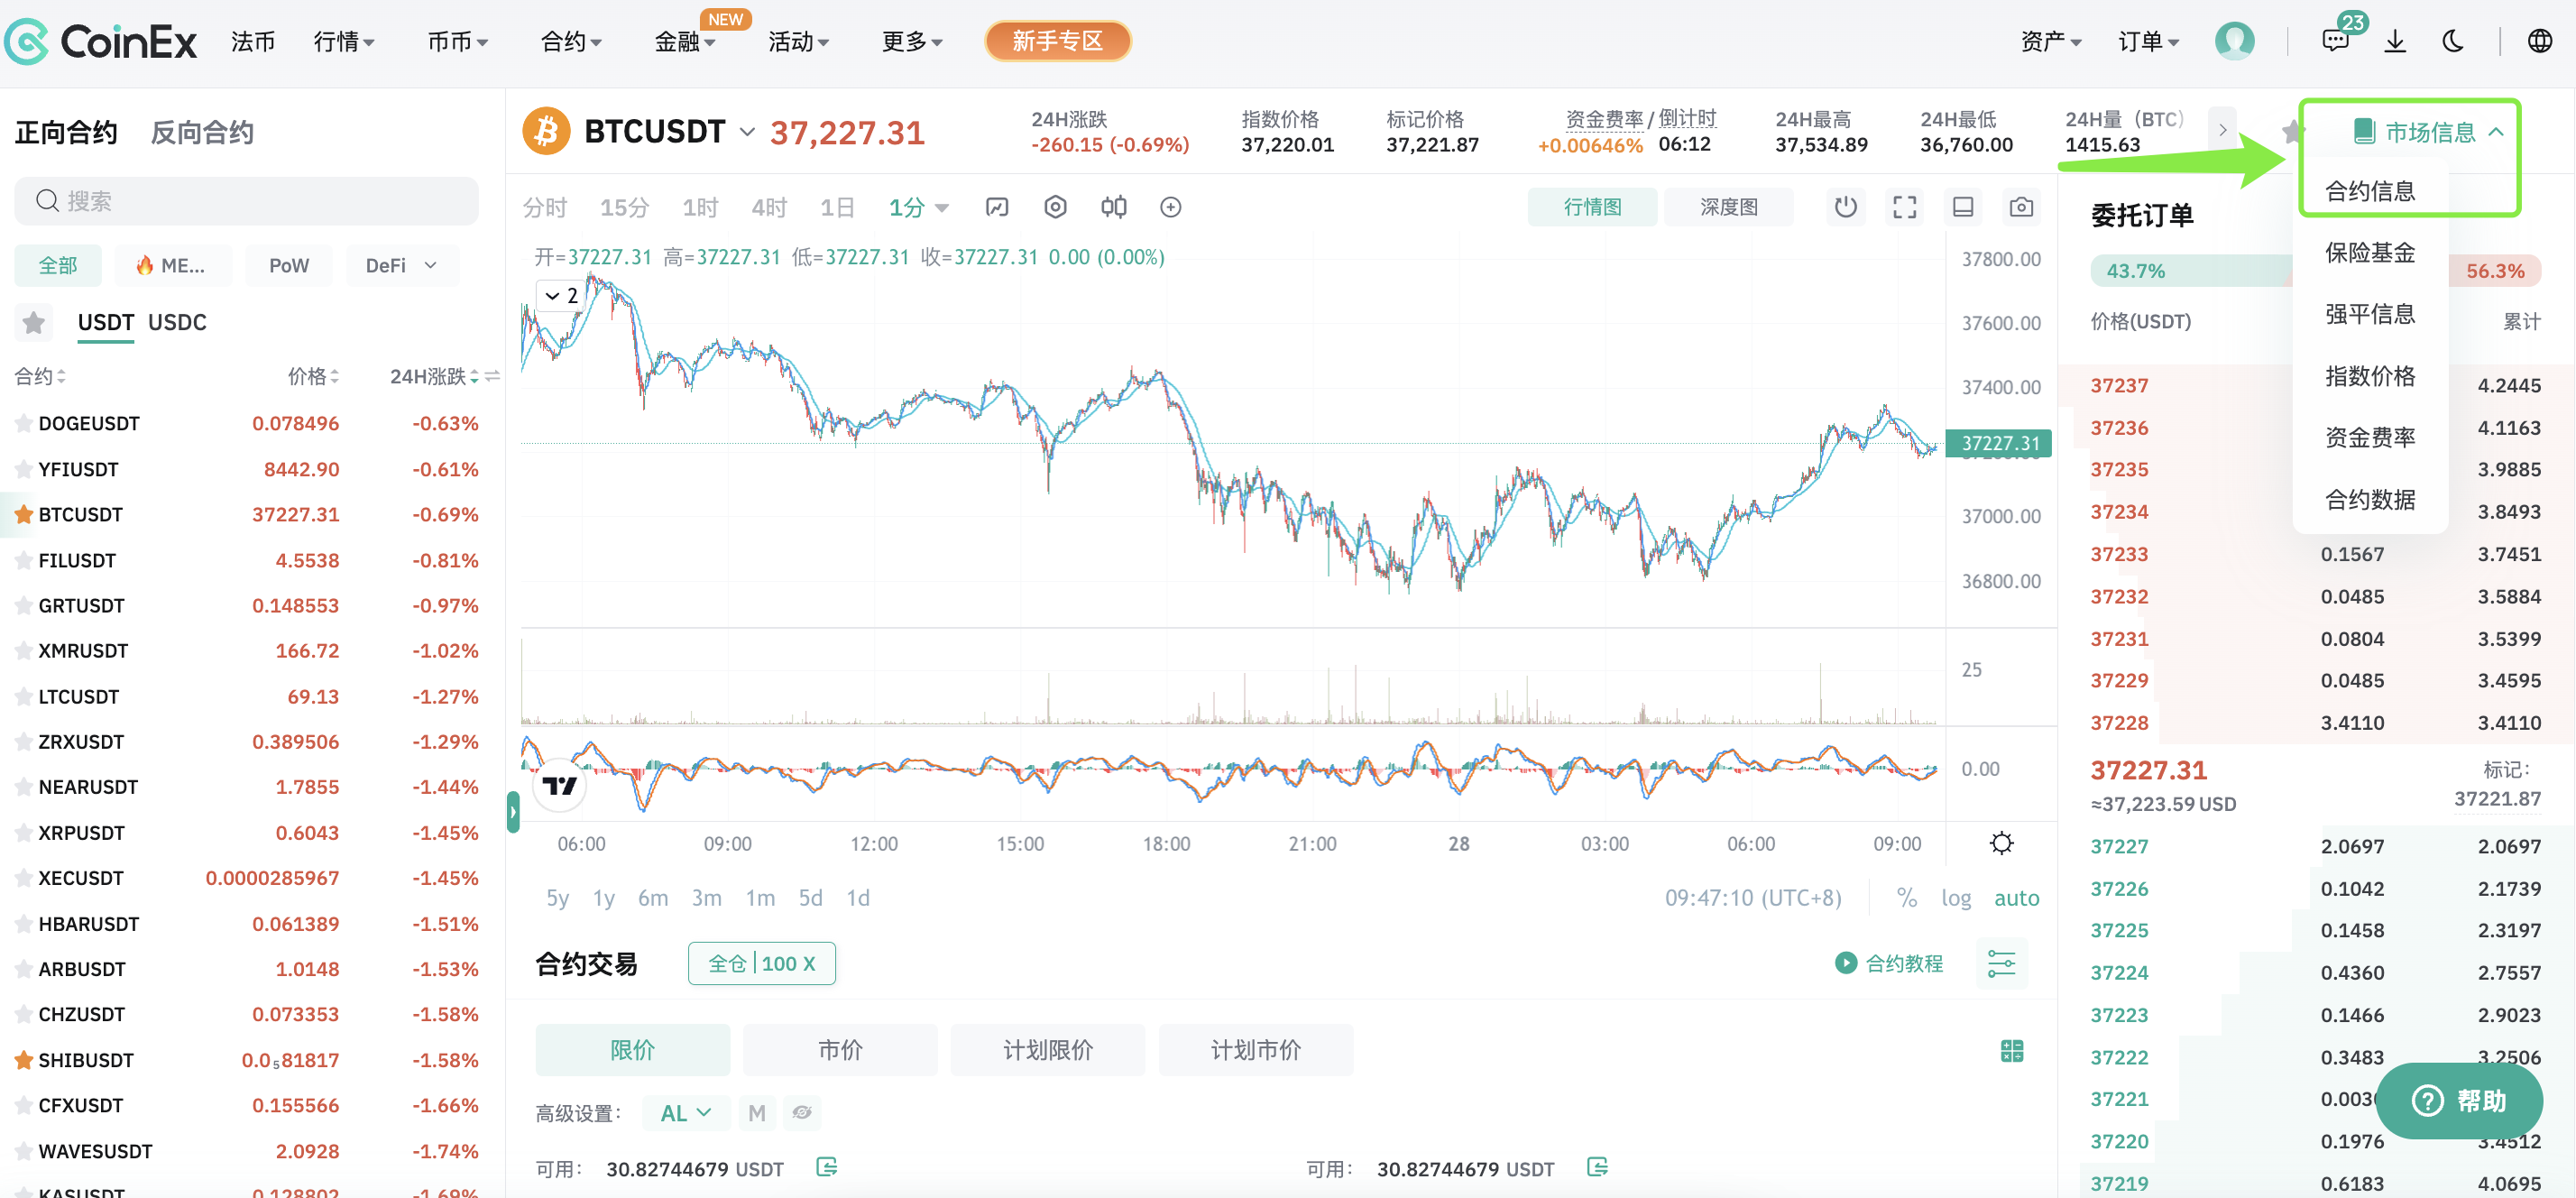Expand the DeFi category dropdown
Screen dimensions: 2576x1198
click(x=402, y=265)
